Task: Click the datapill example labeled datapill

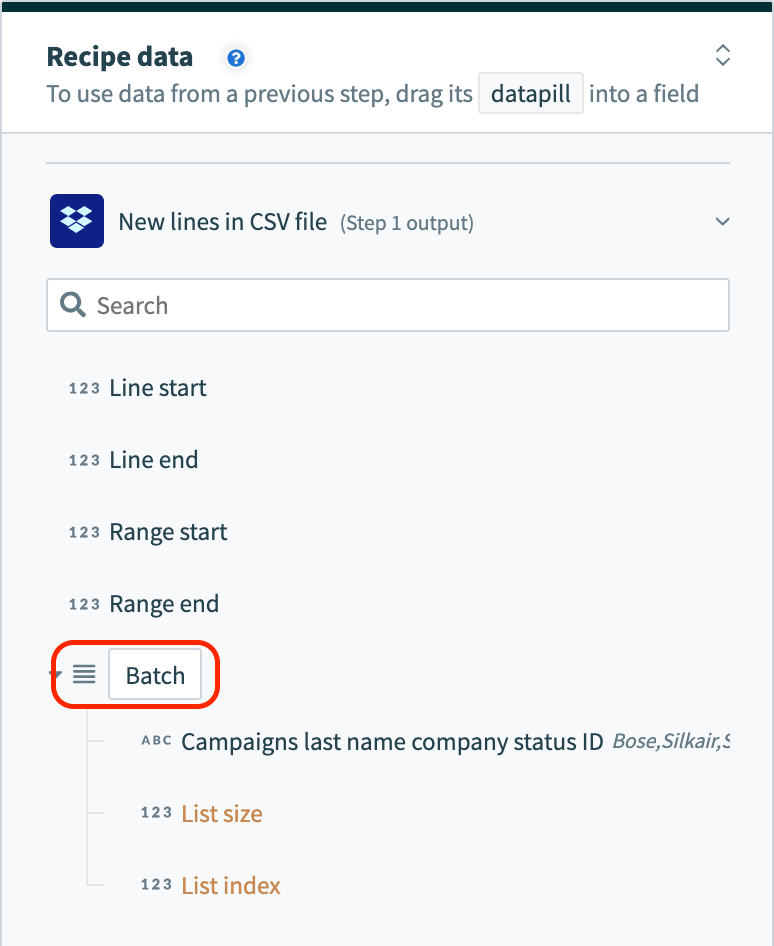Action: 530,93
